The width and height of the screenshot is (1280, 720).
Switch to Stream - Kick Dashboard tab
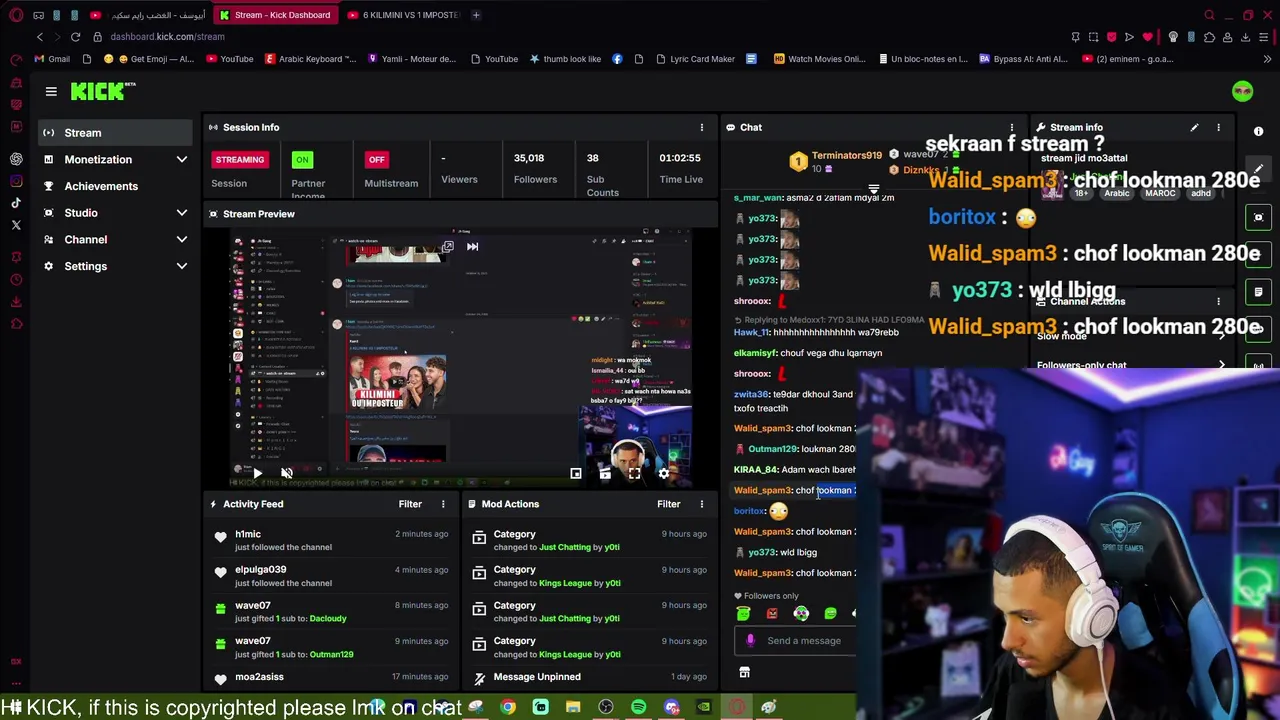tap(276, 15)
